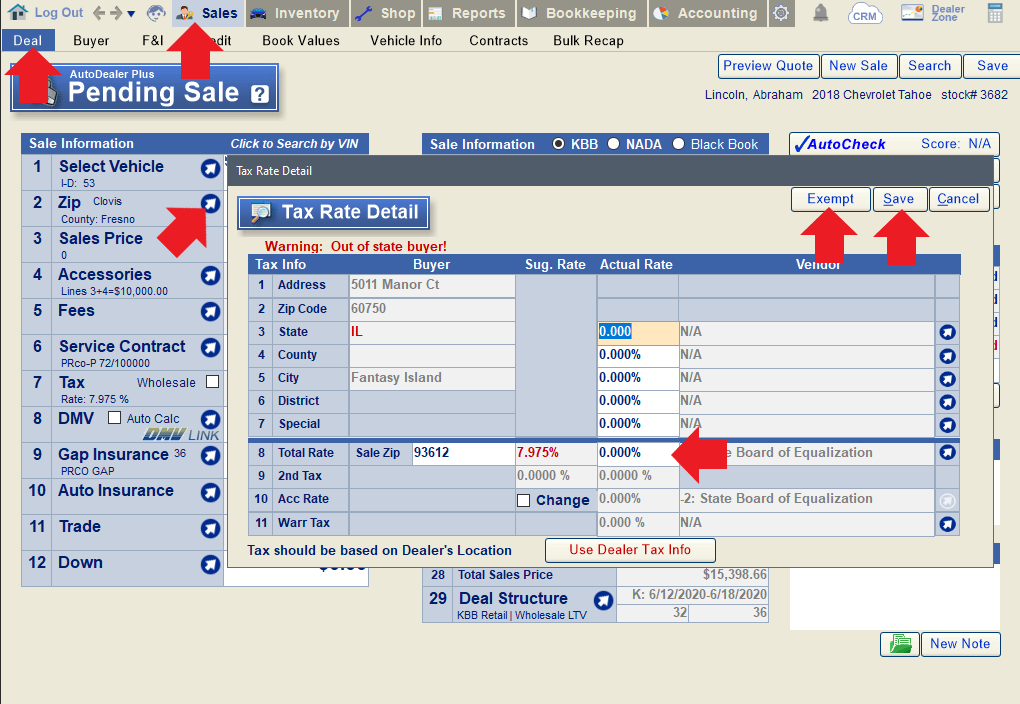Click the Log Out home icon
The image size is (1020, 704).
[17, 12]
